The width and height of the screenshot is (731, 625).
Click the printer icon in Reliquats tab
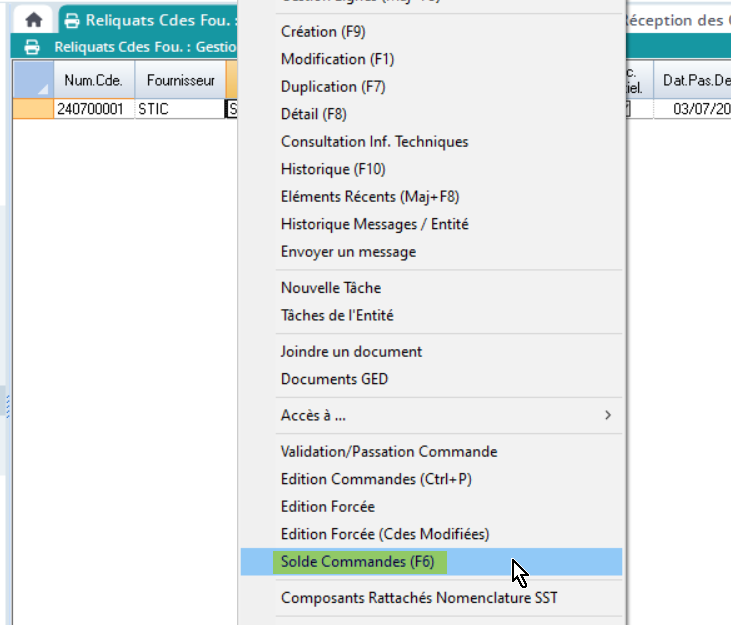coord(72,20)
